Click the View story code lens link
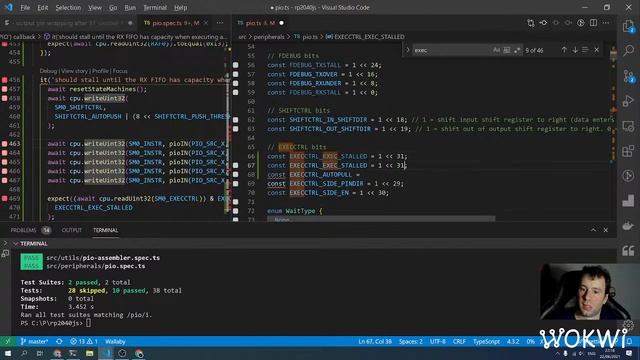The height and width of the screenshot is (360, 640). click(x=74, y=71)
